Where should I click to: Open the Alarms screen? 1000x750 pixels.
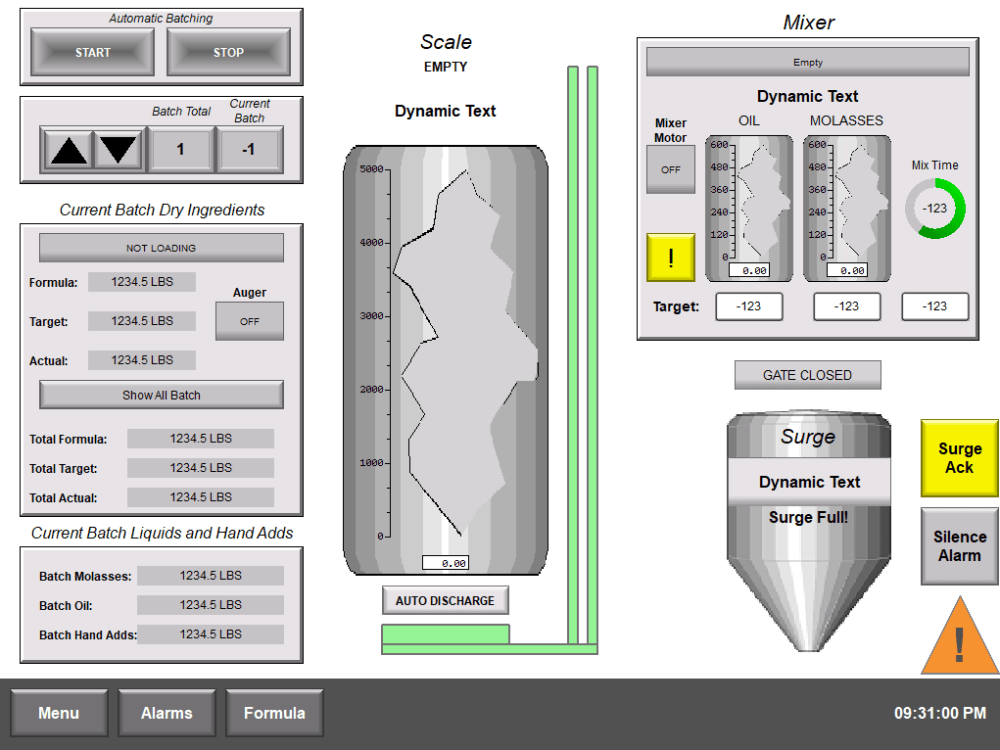point(166,713)
